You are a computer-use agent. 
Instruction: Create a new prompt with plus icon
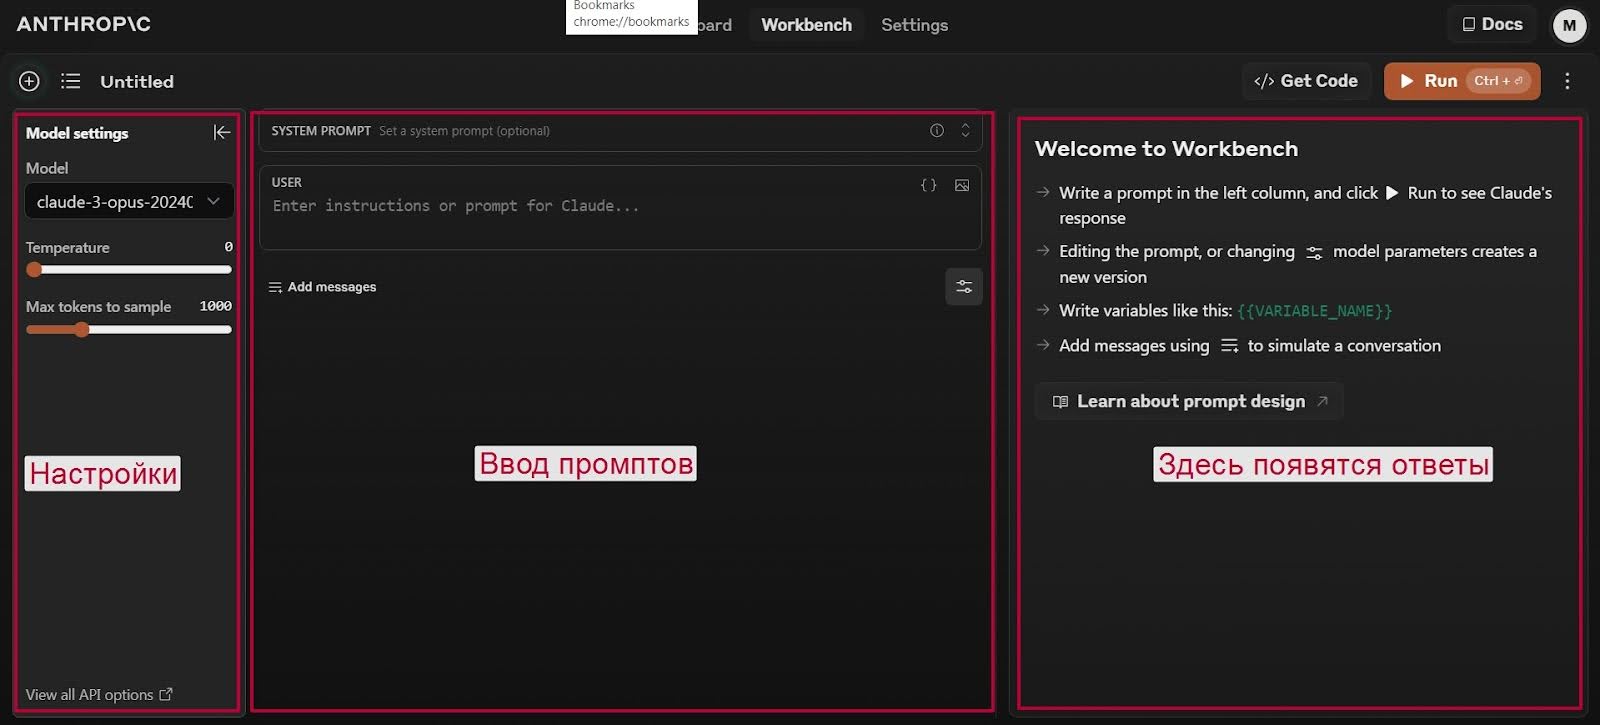coord(29,81)
